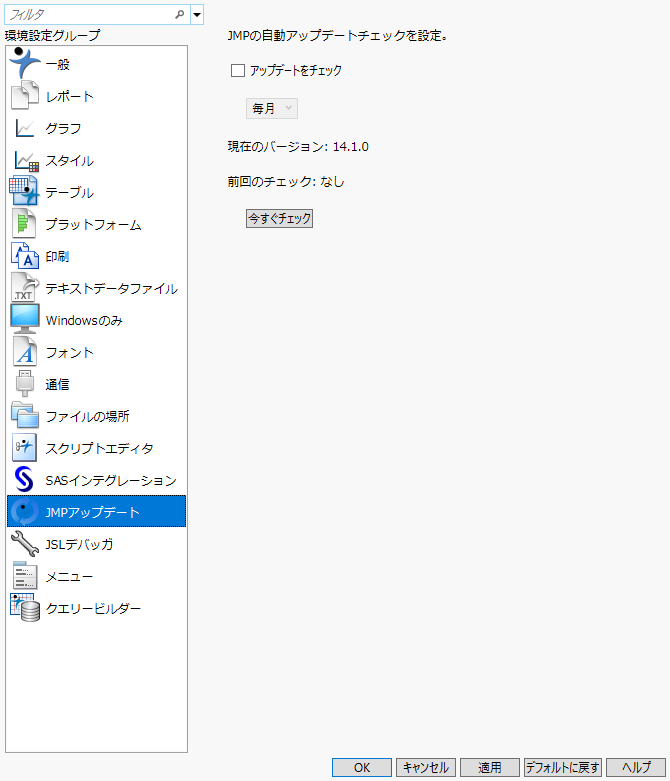670x781 pixels.
Task: Select the メニュー label in group list
Action: pyautogui.click(x=69, y=576)
